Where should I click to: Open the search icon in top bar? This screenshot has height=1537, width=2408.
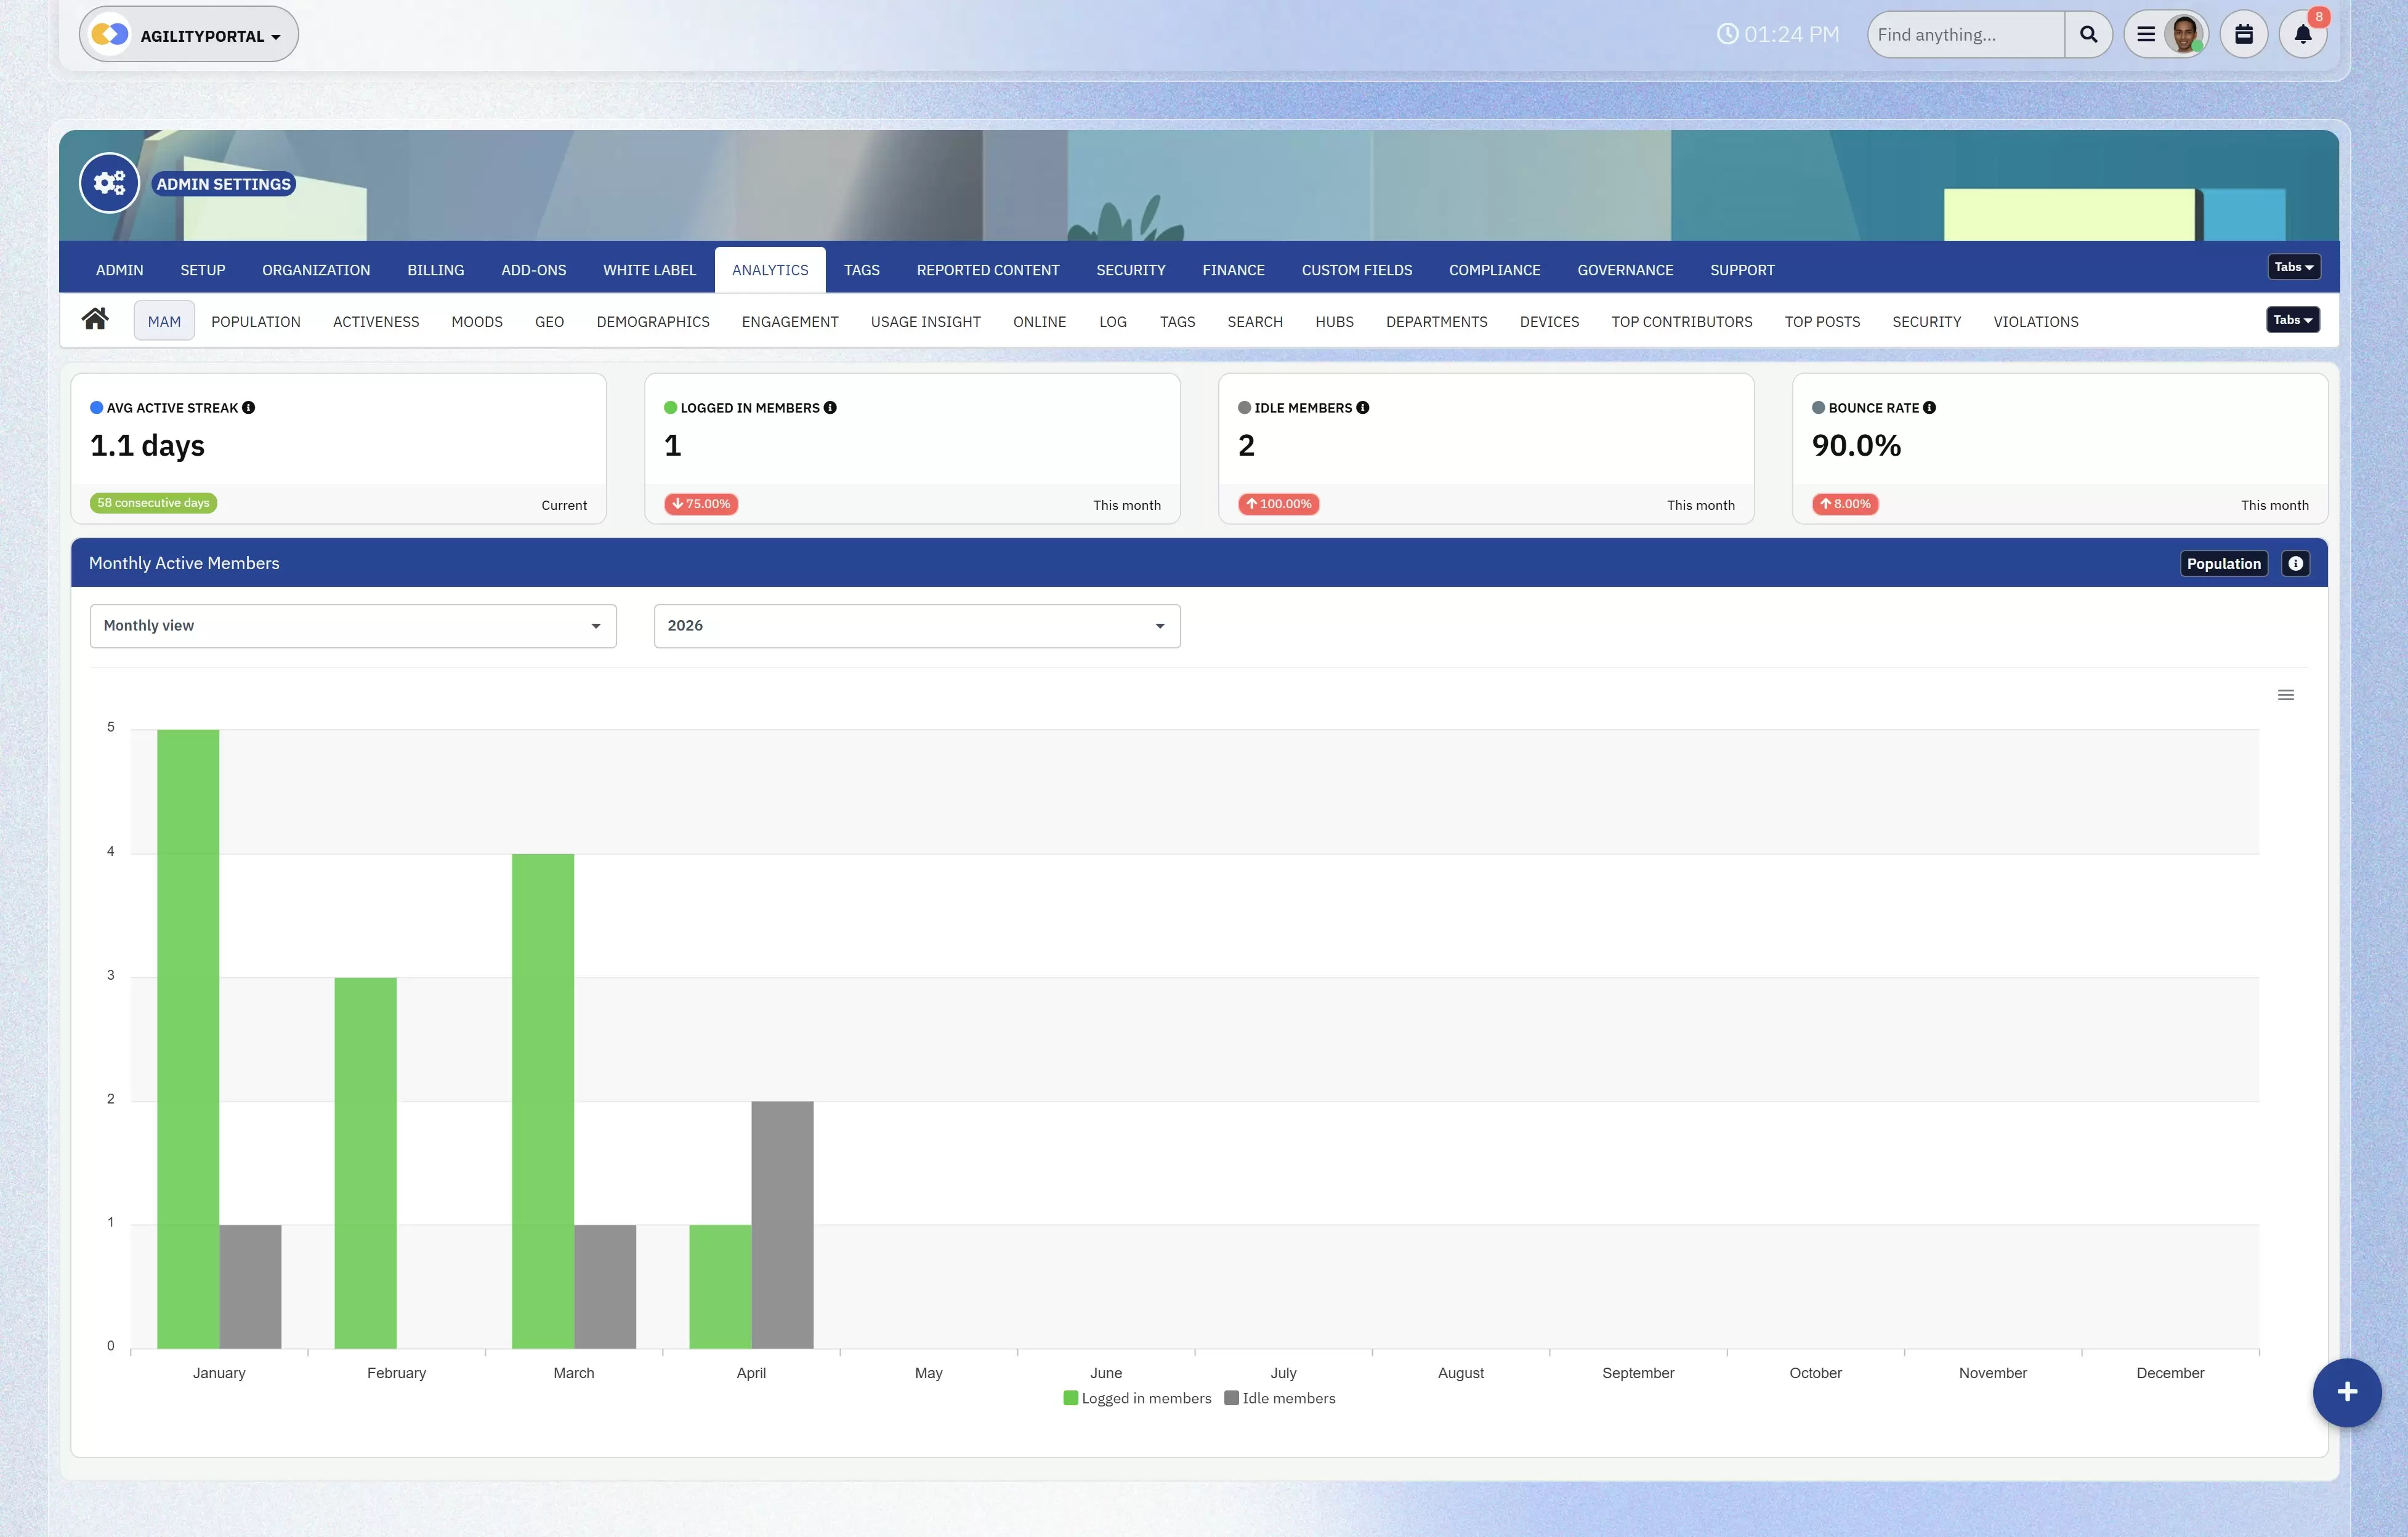[x=2088, y=33]
